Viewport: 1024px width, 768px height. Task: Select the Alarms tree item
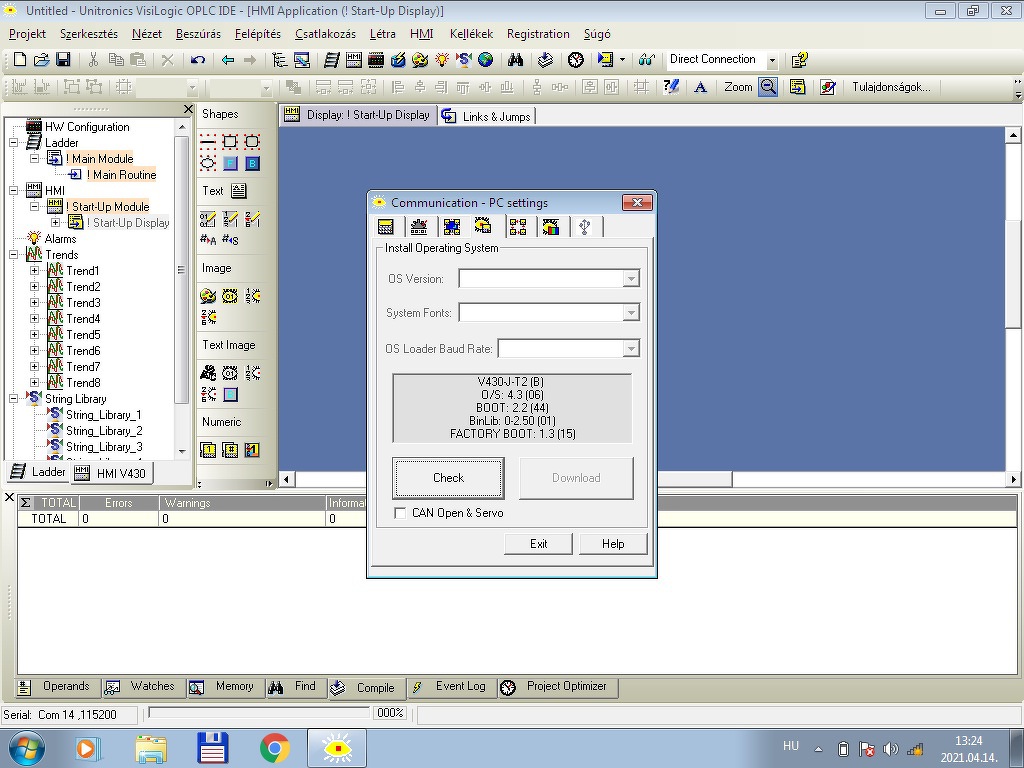[x=60, y=238]
